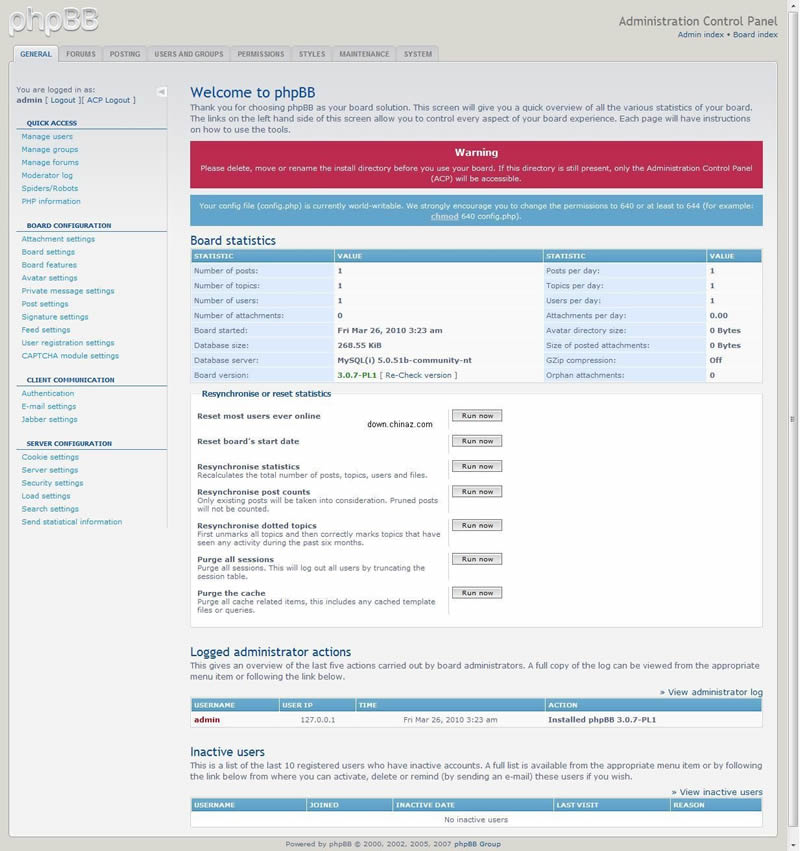Screen dimensions: 800x851
Task: Click the phpBB logo
Action: click(53, 21)
